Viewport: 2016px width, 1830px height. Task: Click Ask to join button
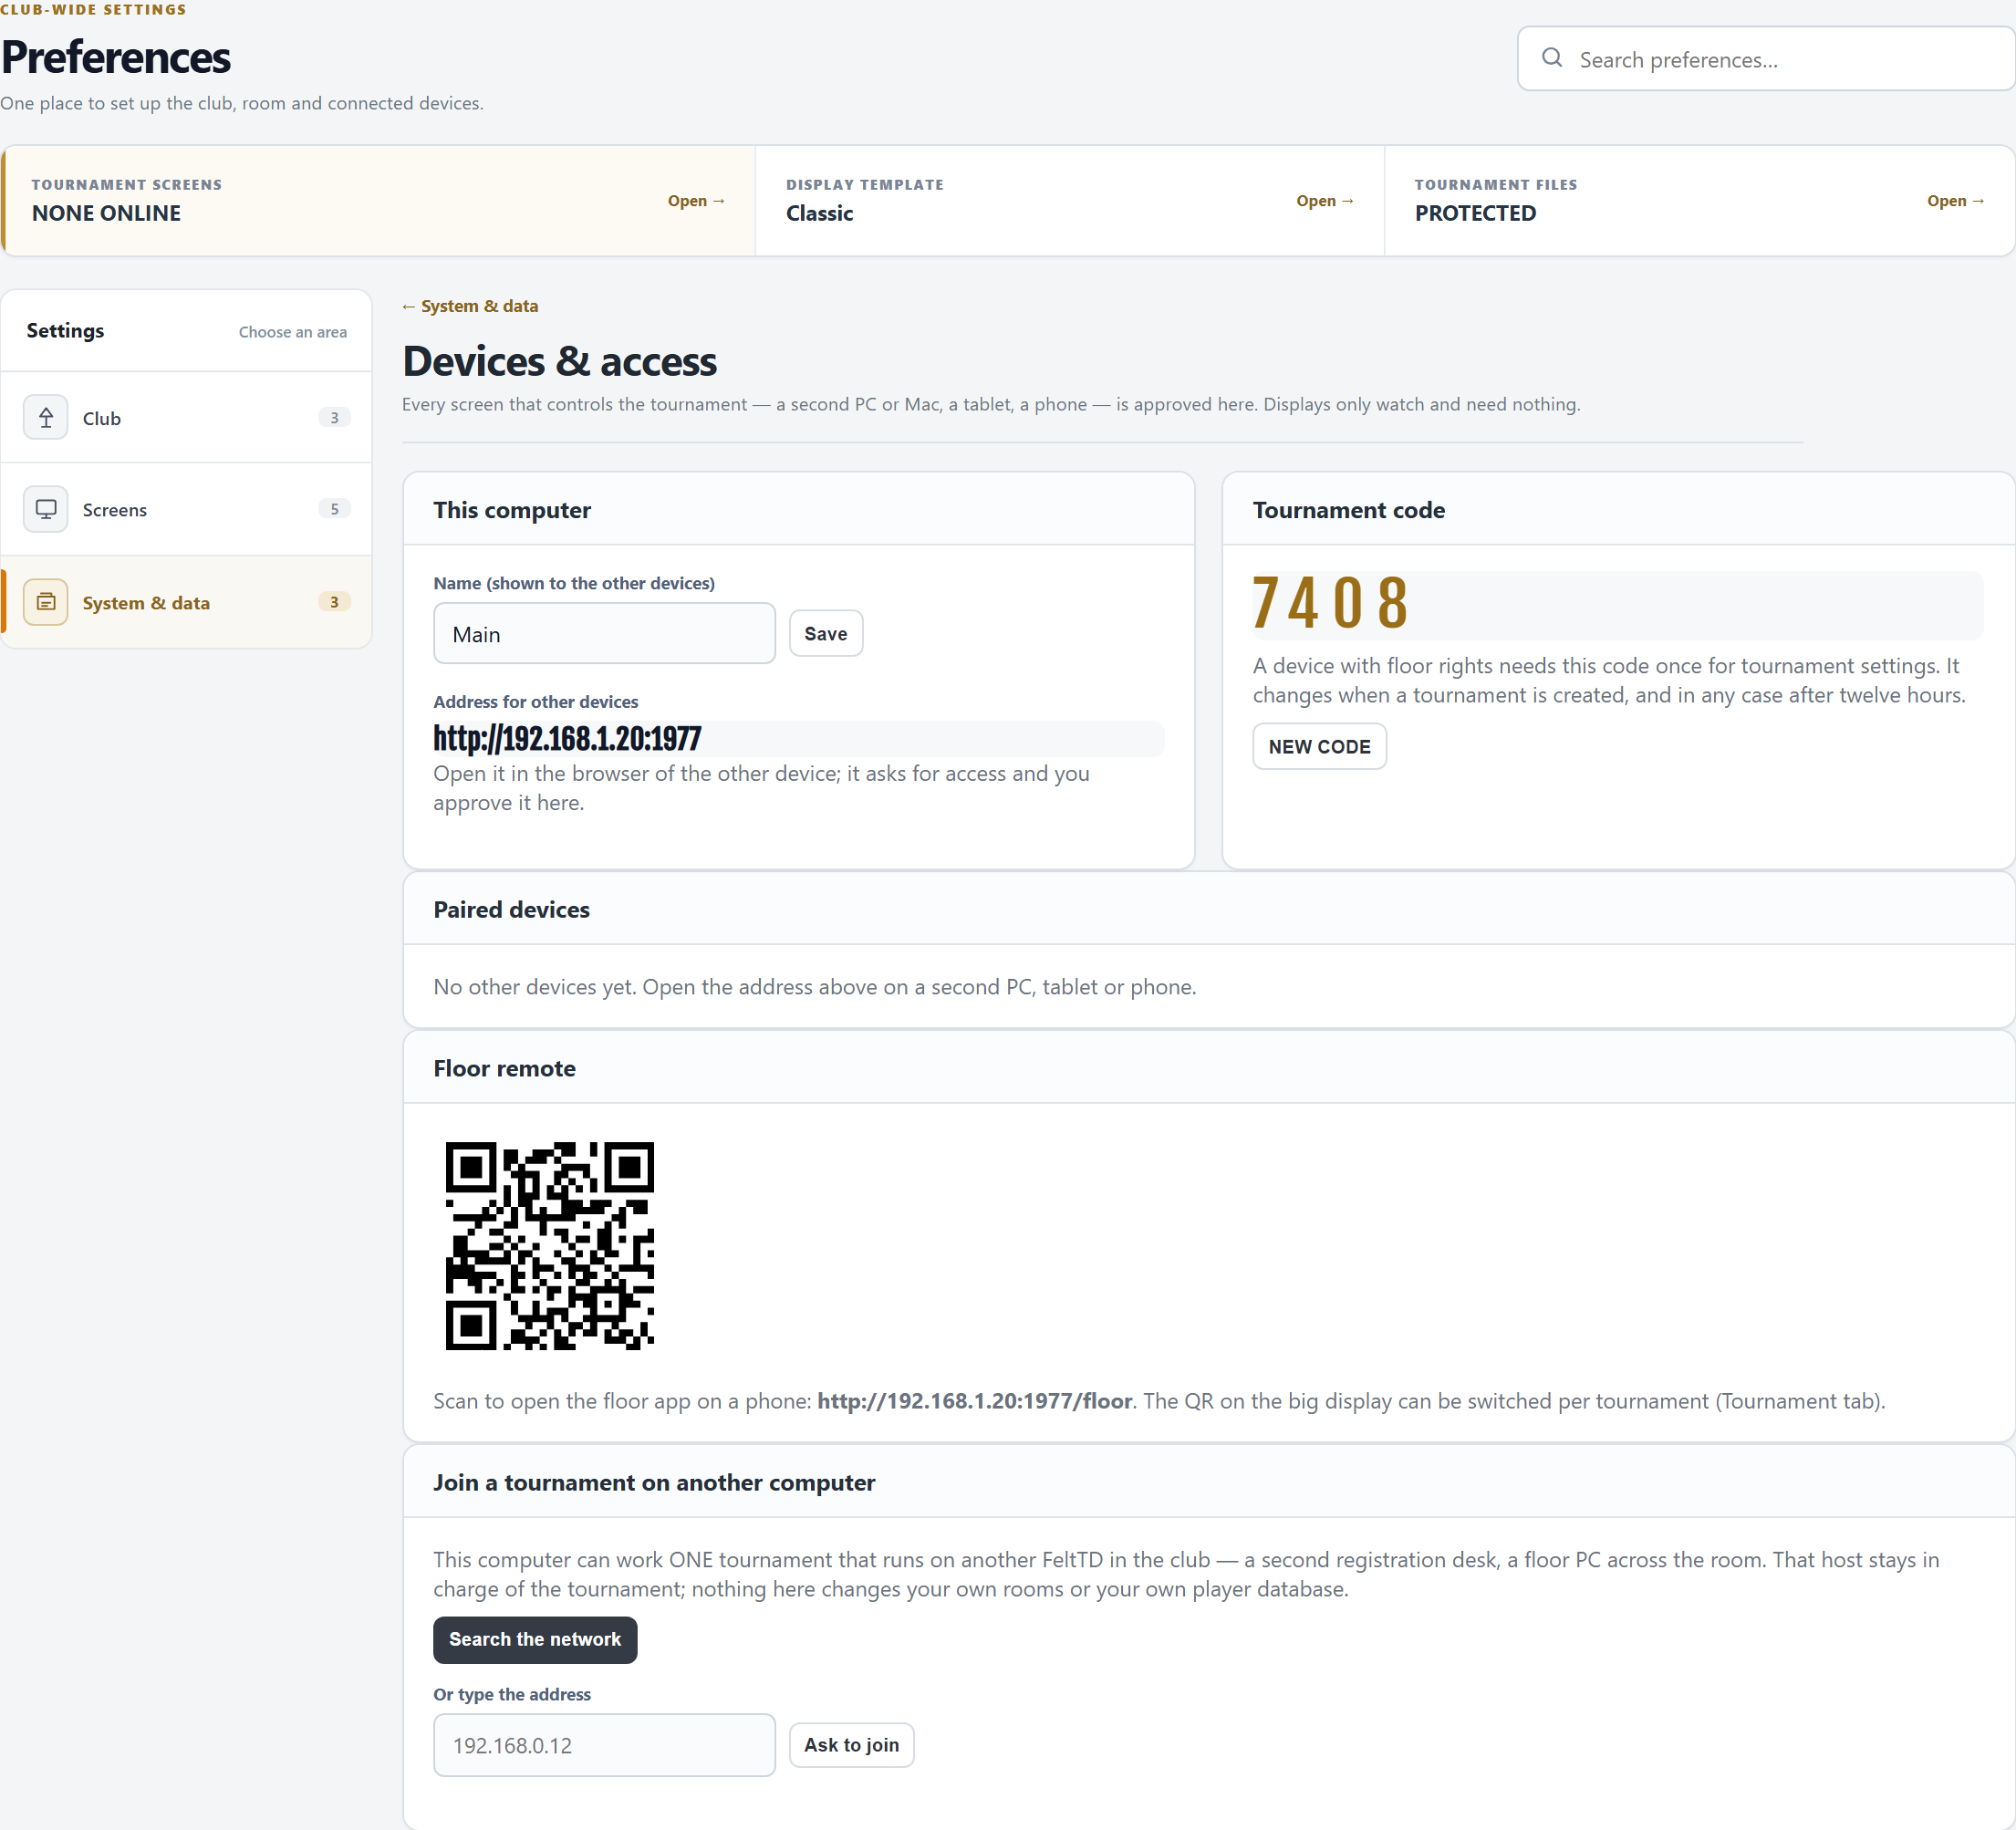(x=851, y=1745)
